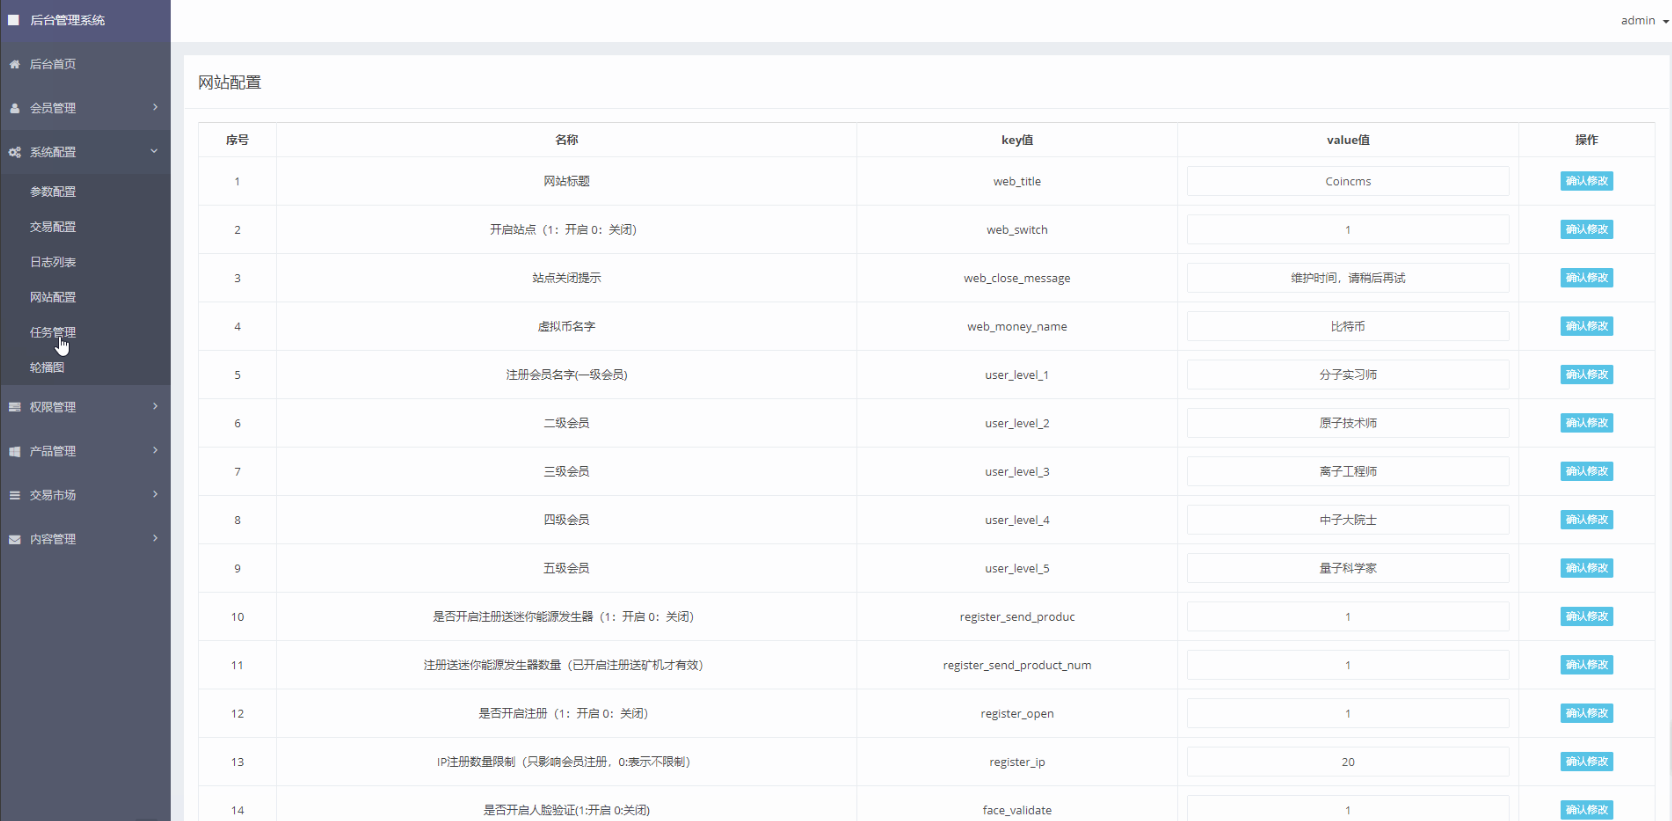Viewport: 1672px width, 821px height.
Task: Expand the 产品管理 menu chevron
Action: pos(155,450)
